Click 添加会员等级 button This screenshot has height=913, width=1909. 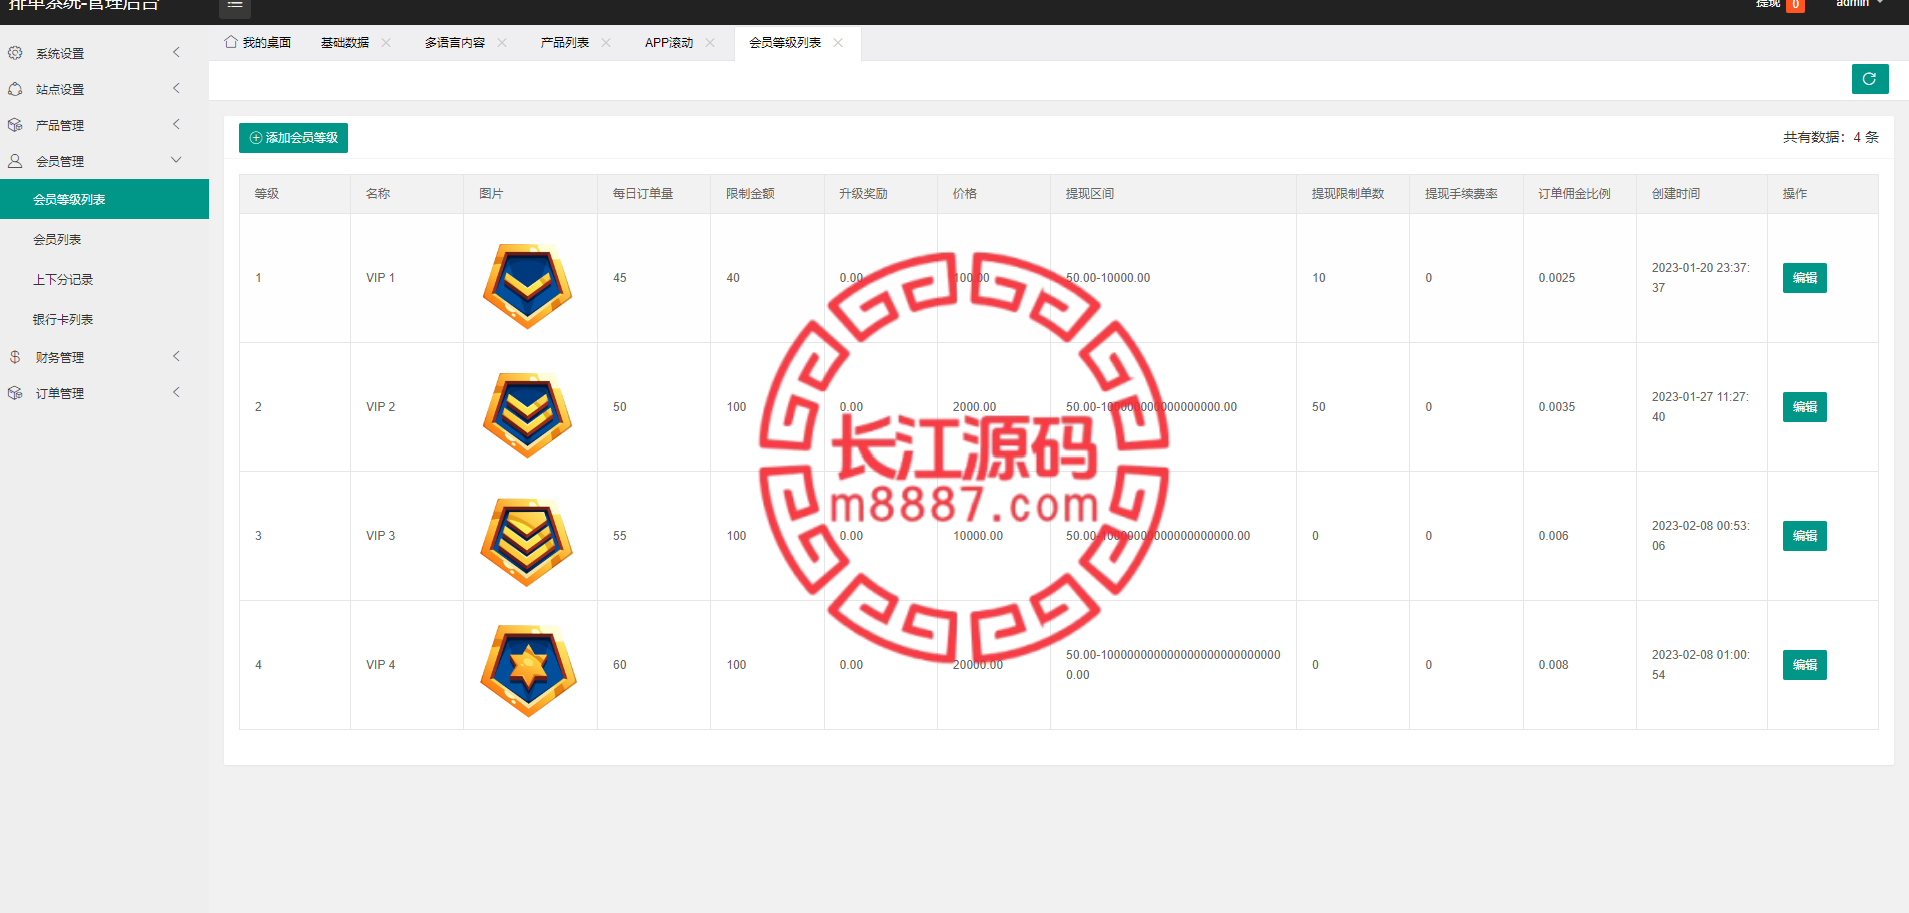click(x=293, y=138)
